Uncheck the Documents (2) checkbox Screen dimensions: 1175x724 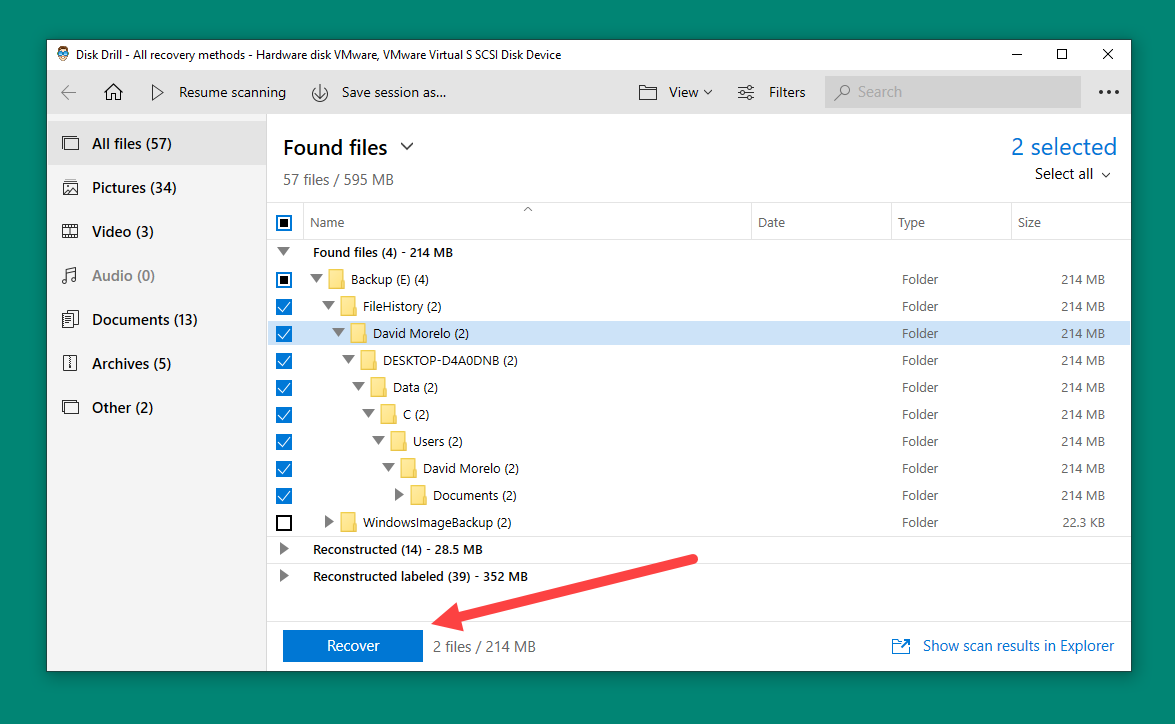point(284,495)
